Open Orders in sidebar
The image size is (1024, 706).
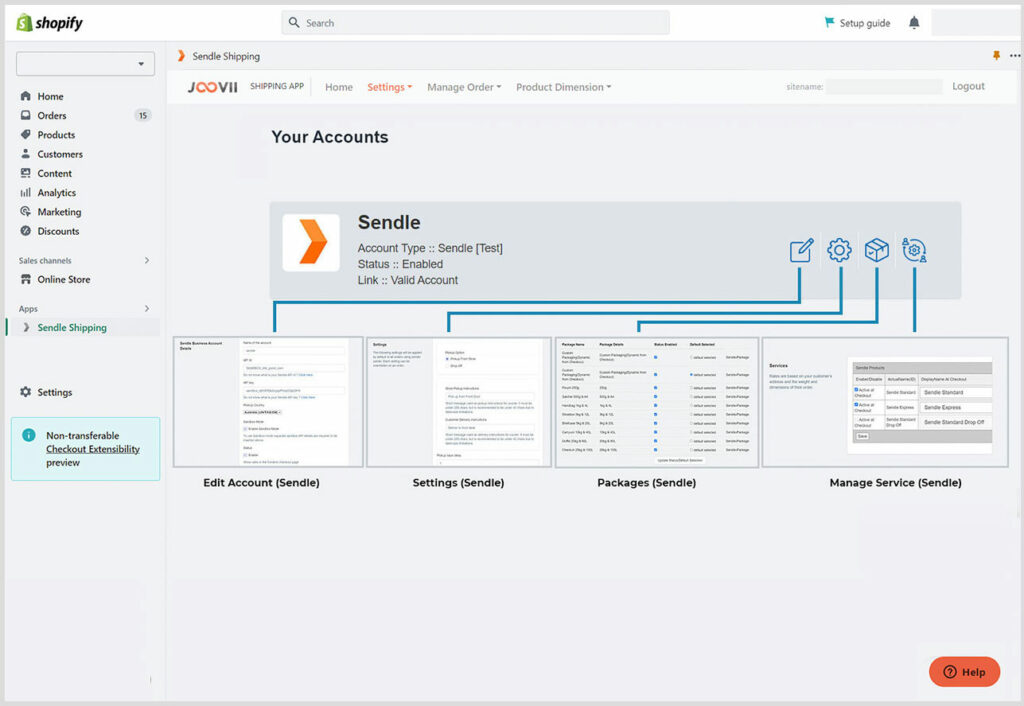[52, 116]
